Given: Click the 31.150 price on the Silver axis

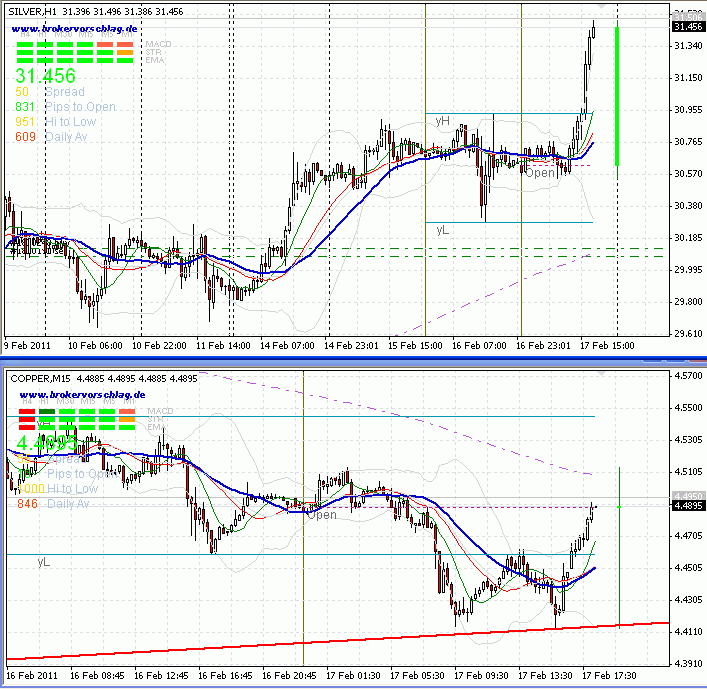Looking at the screenshot, I should pyautogui.click(x=689, y=78).
